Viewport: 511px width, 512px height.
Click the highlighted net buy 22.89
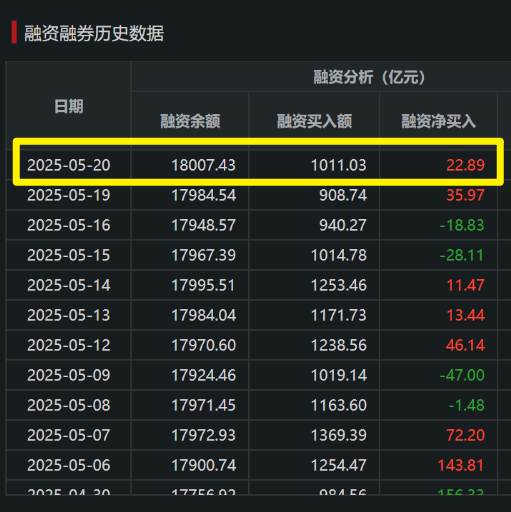pyautogui.click(x=465, y=165)
